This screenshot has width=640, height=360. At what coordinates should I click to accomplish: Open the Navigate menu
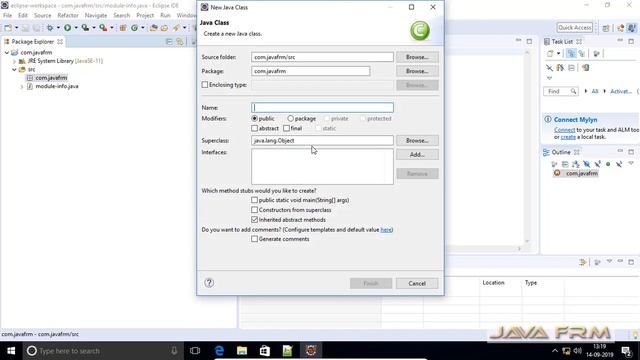[96, 15]
